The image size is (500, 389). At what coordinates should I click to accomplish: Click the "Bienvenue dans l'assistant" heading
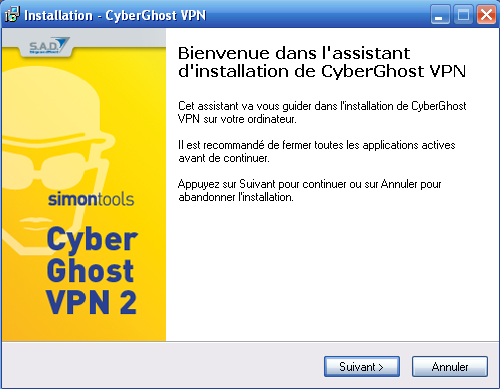(294, 53)
